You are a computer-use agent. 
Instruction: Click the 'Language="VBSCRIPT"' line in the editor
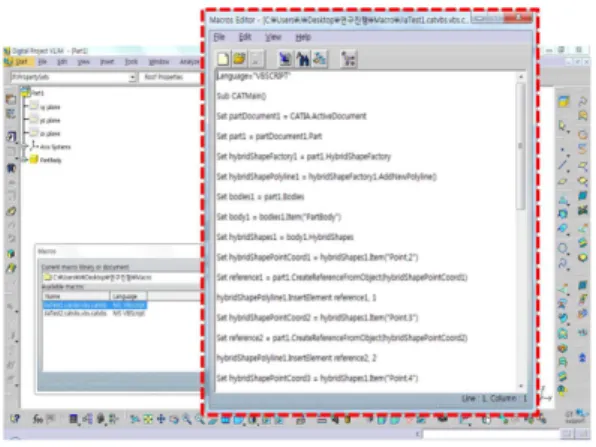[253, 76]
